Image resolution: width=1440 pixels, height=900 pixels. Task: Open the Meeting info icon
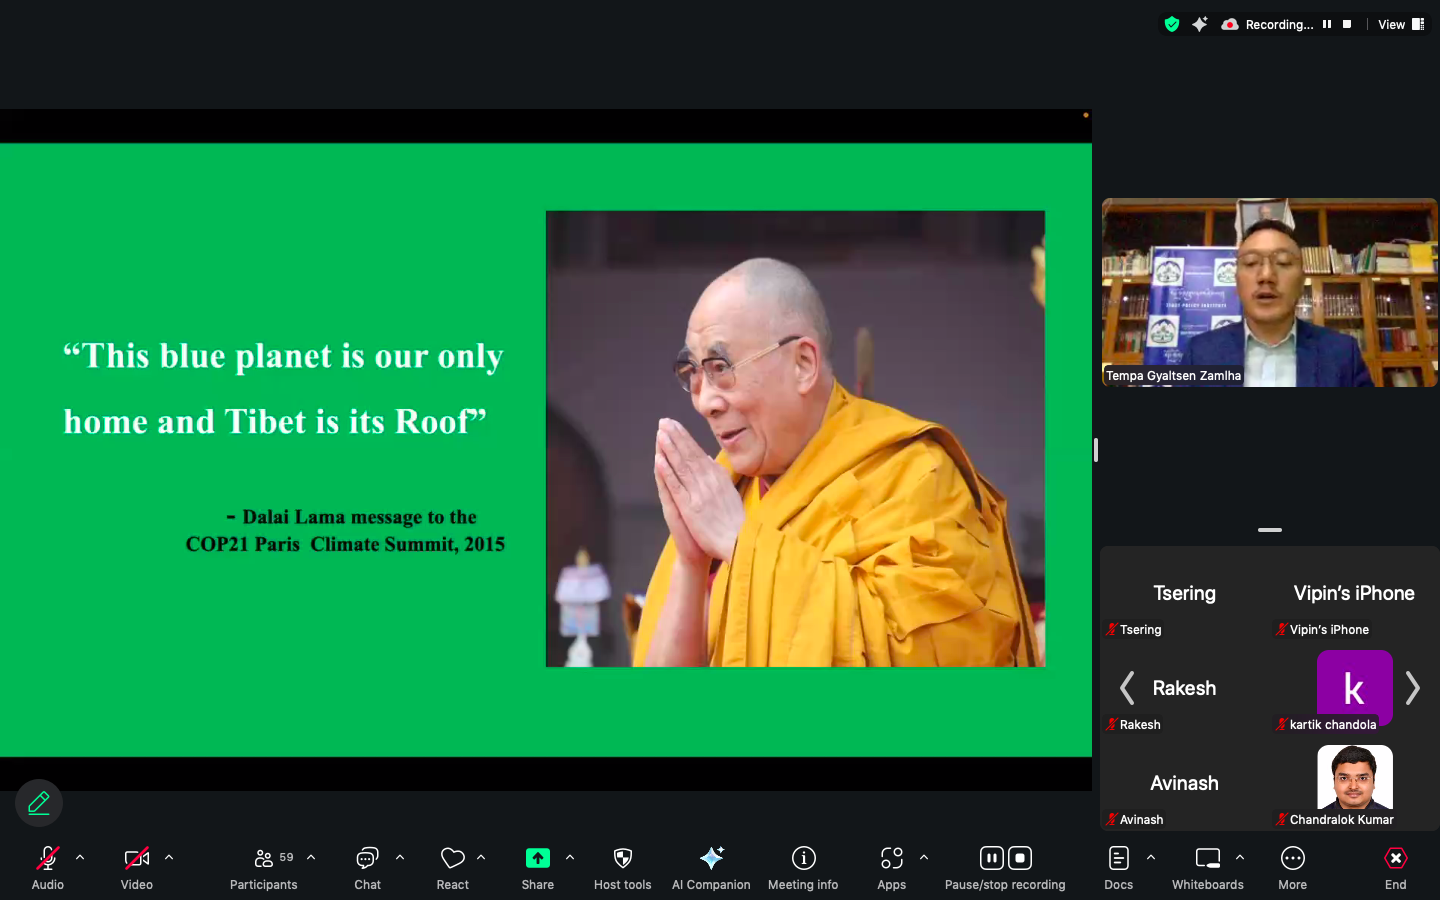click(803, 859)
